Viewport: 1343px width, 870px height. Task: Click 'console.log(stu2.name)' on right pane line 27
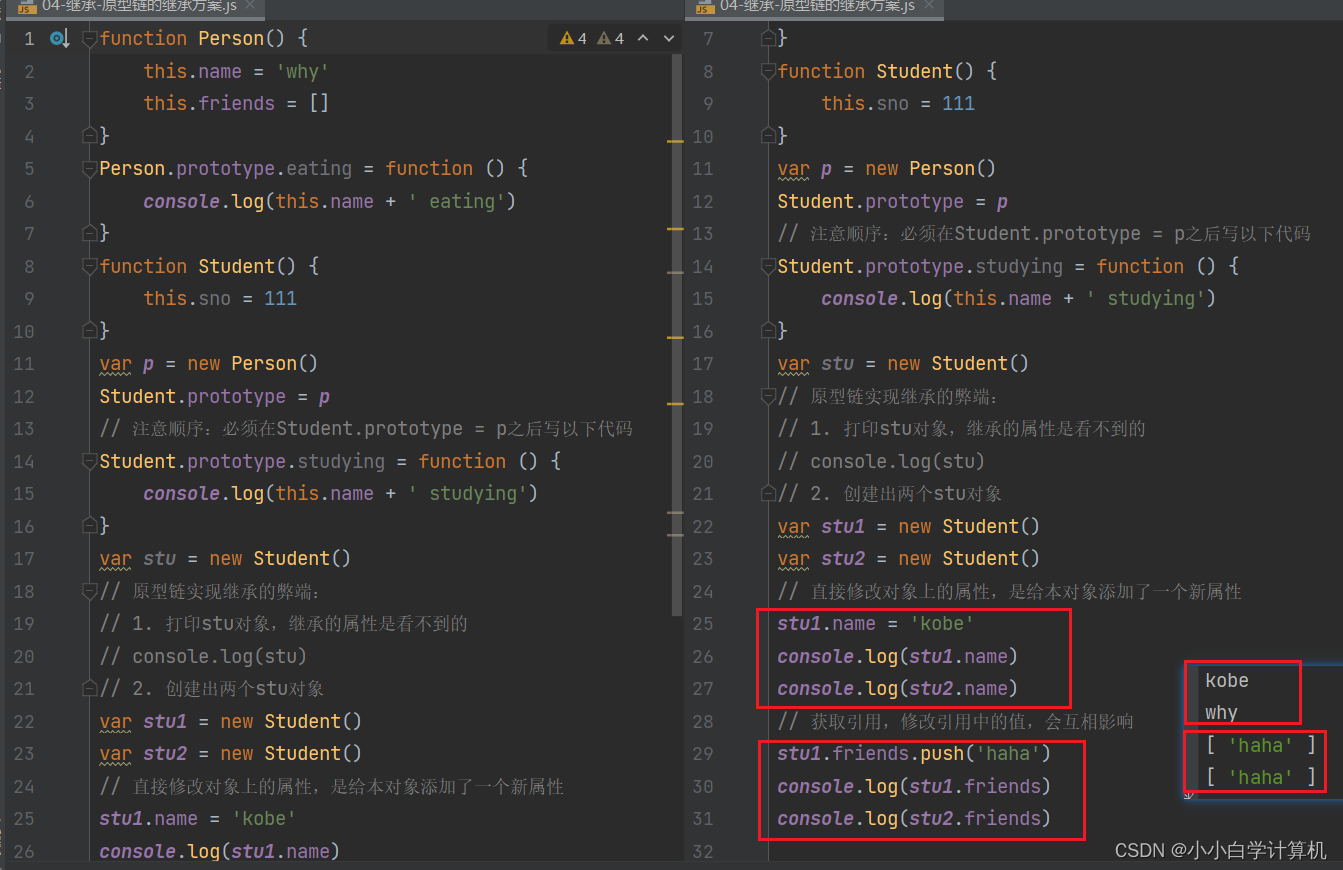(898, 688)
